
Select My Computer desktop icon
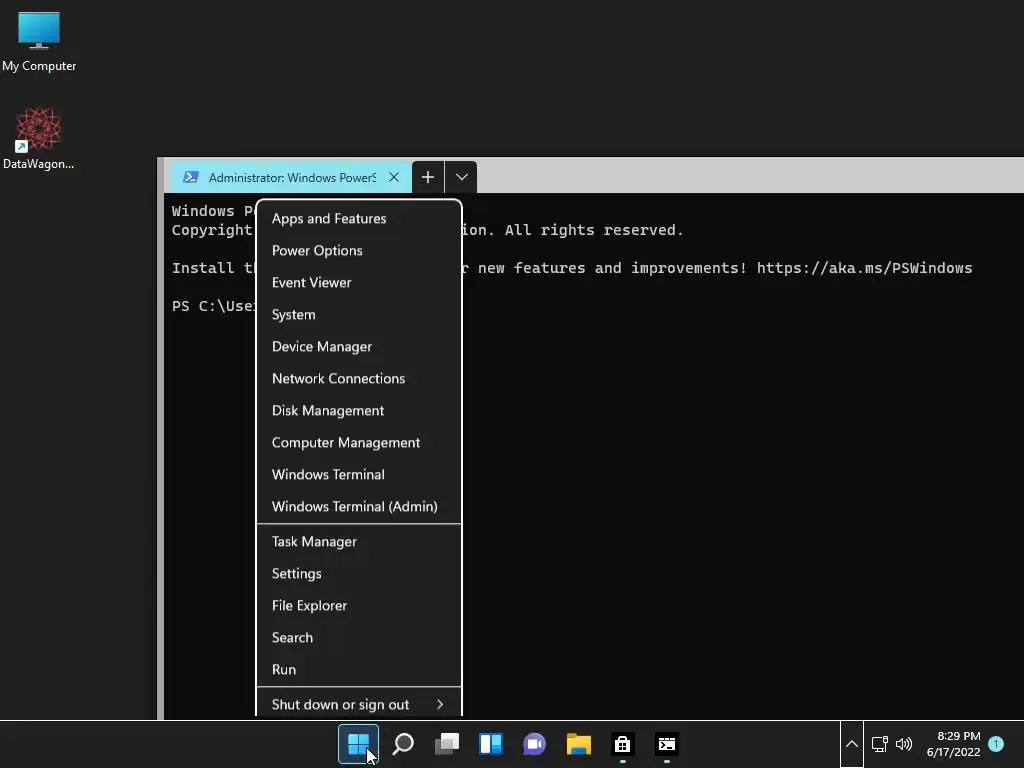click(39, 42)
